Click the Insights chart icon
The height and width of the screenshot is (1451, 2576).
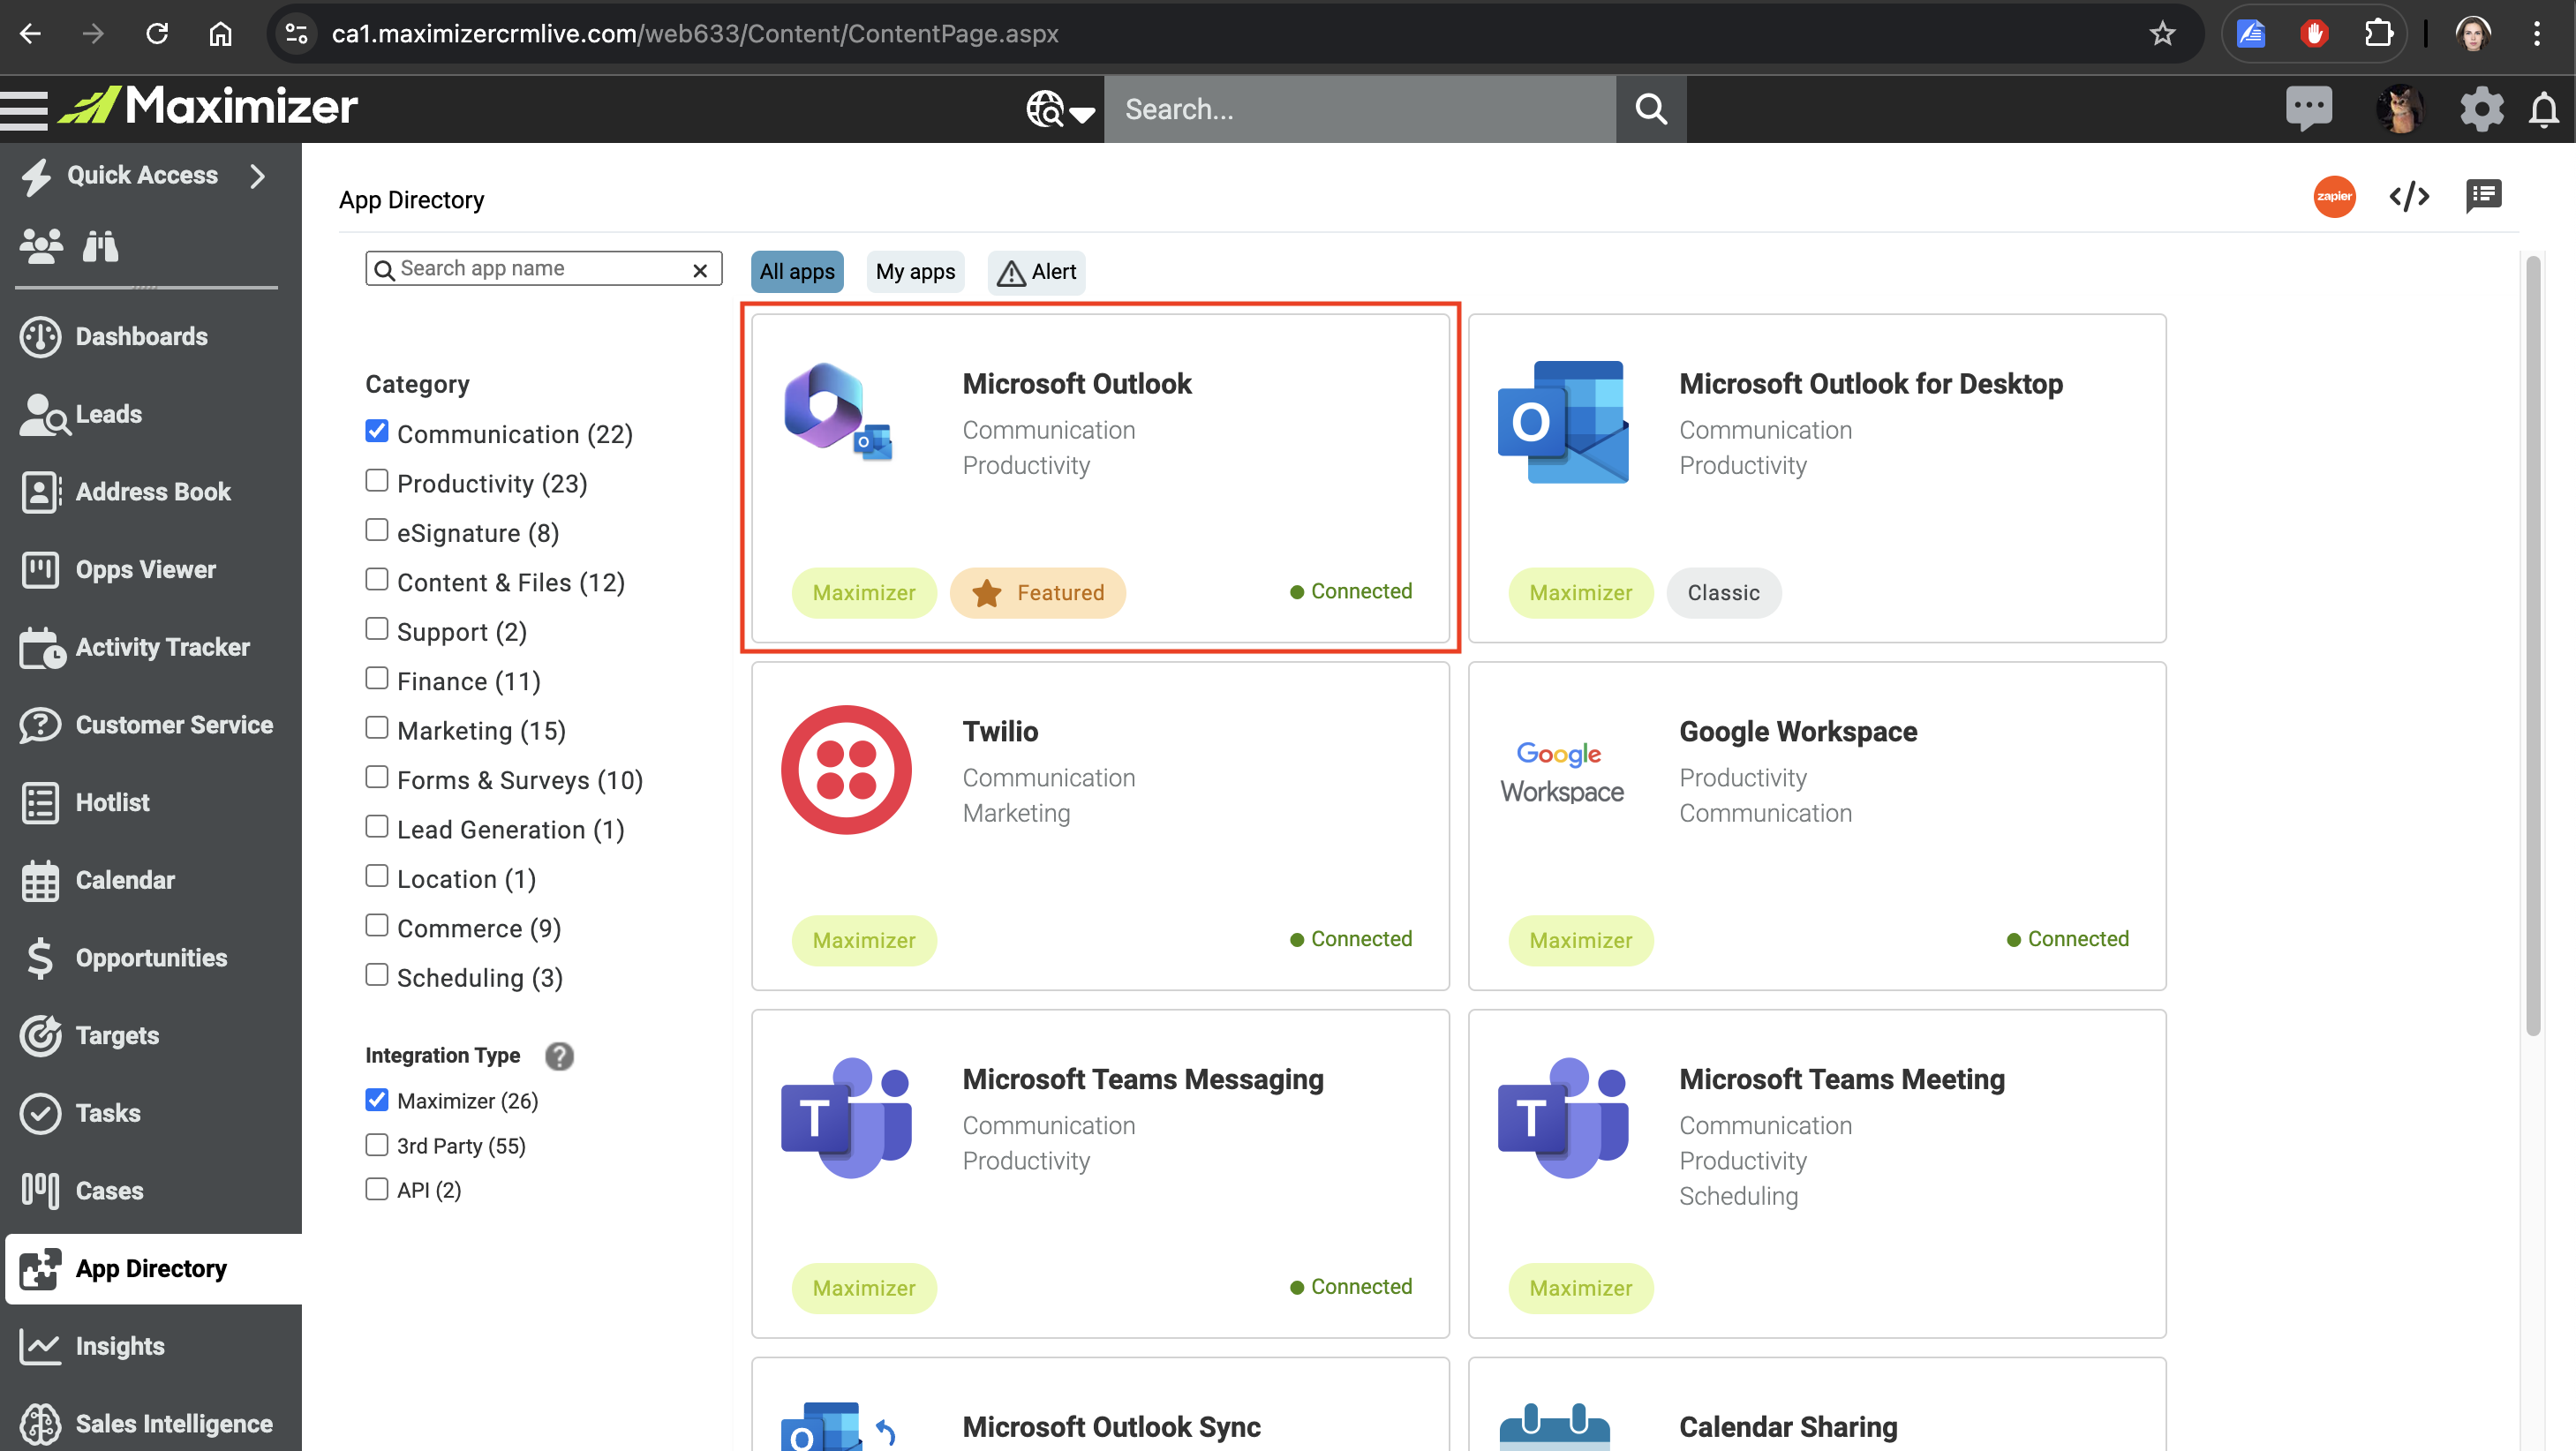tap(40, 1347)
